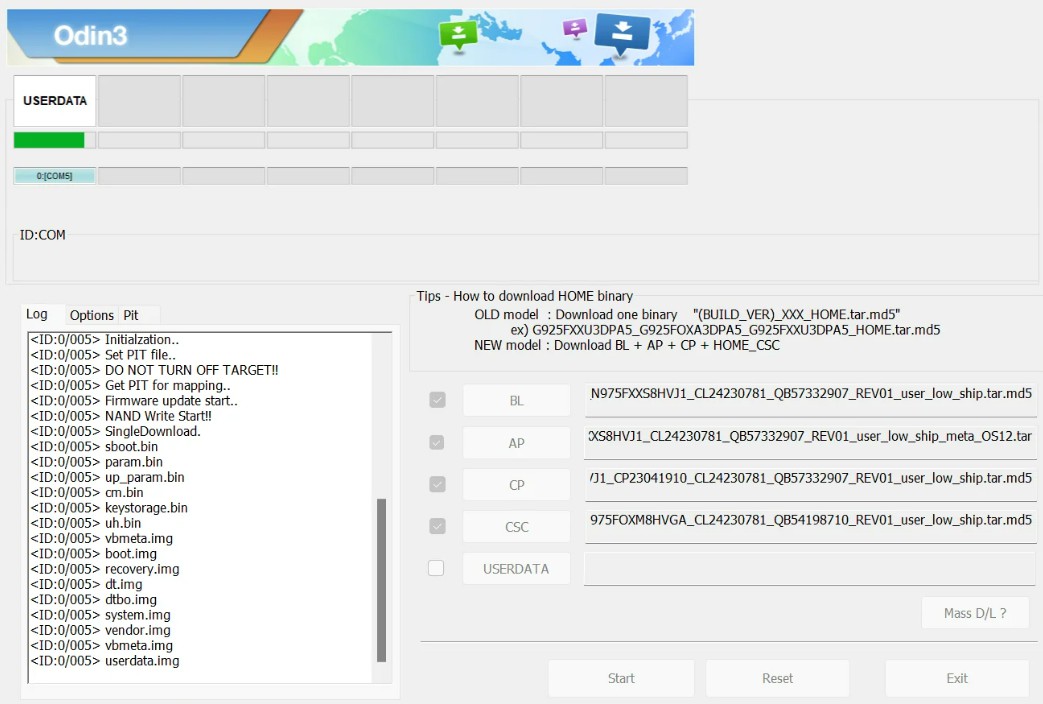1043x704 pixels.
Task: Browse for a CP firmware file
Action: [x=516, y=485]
